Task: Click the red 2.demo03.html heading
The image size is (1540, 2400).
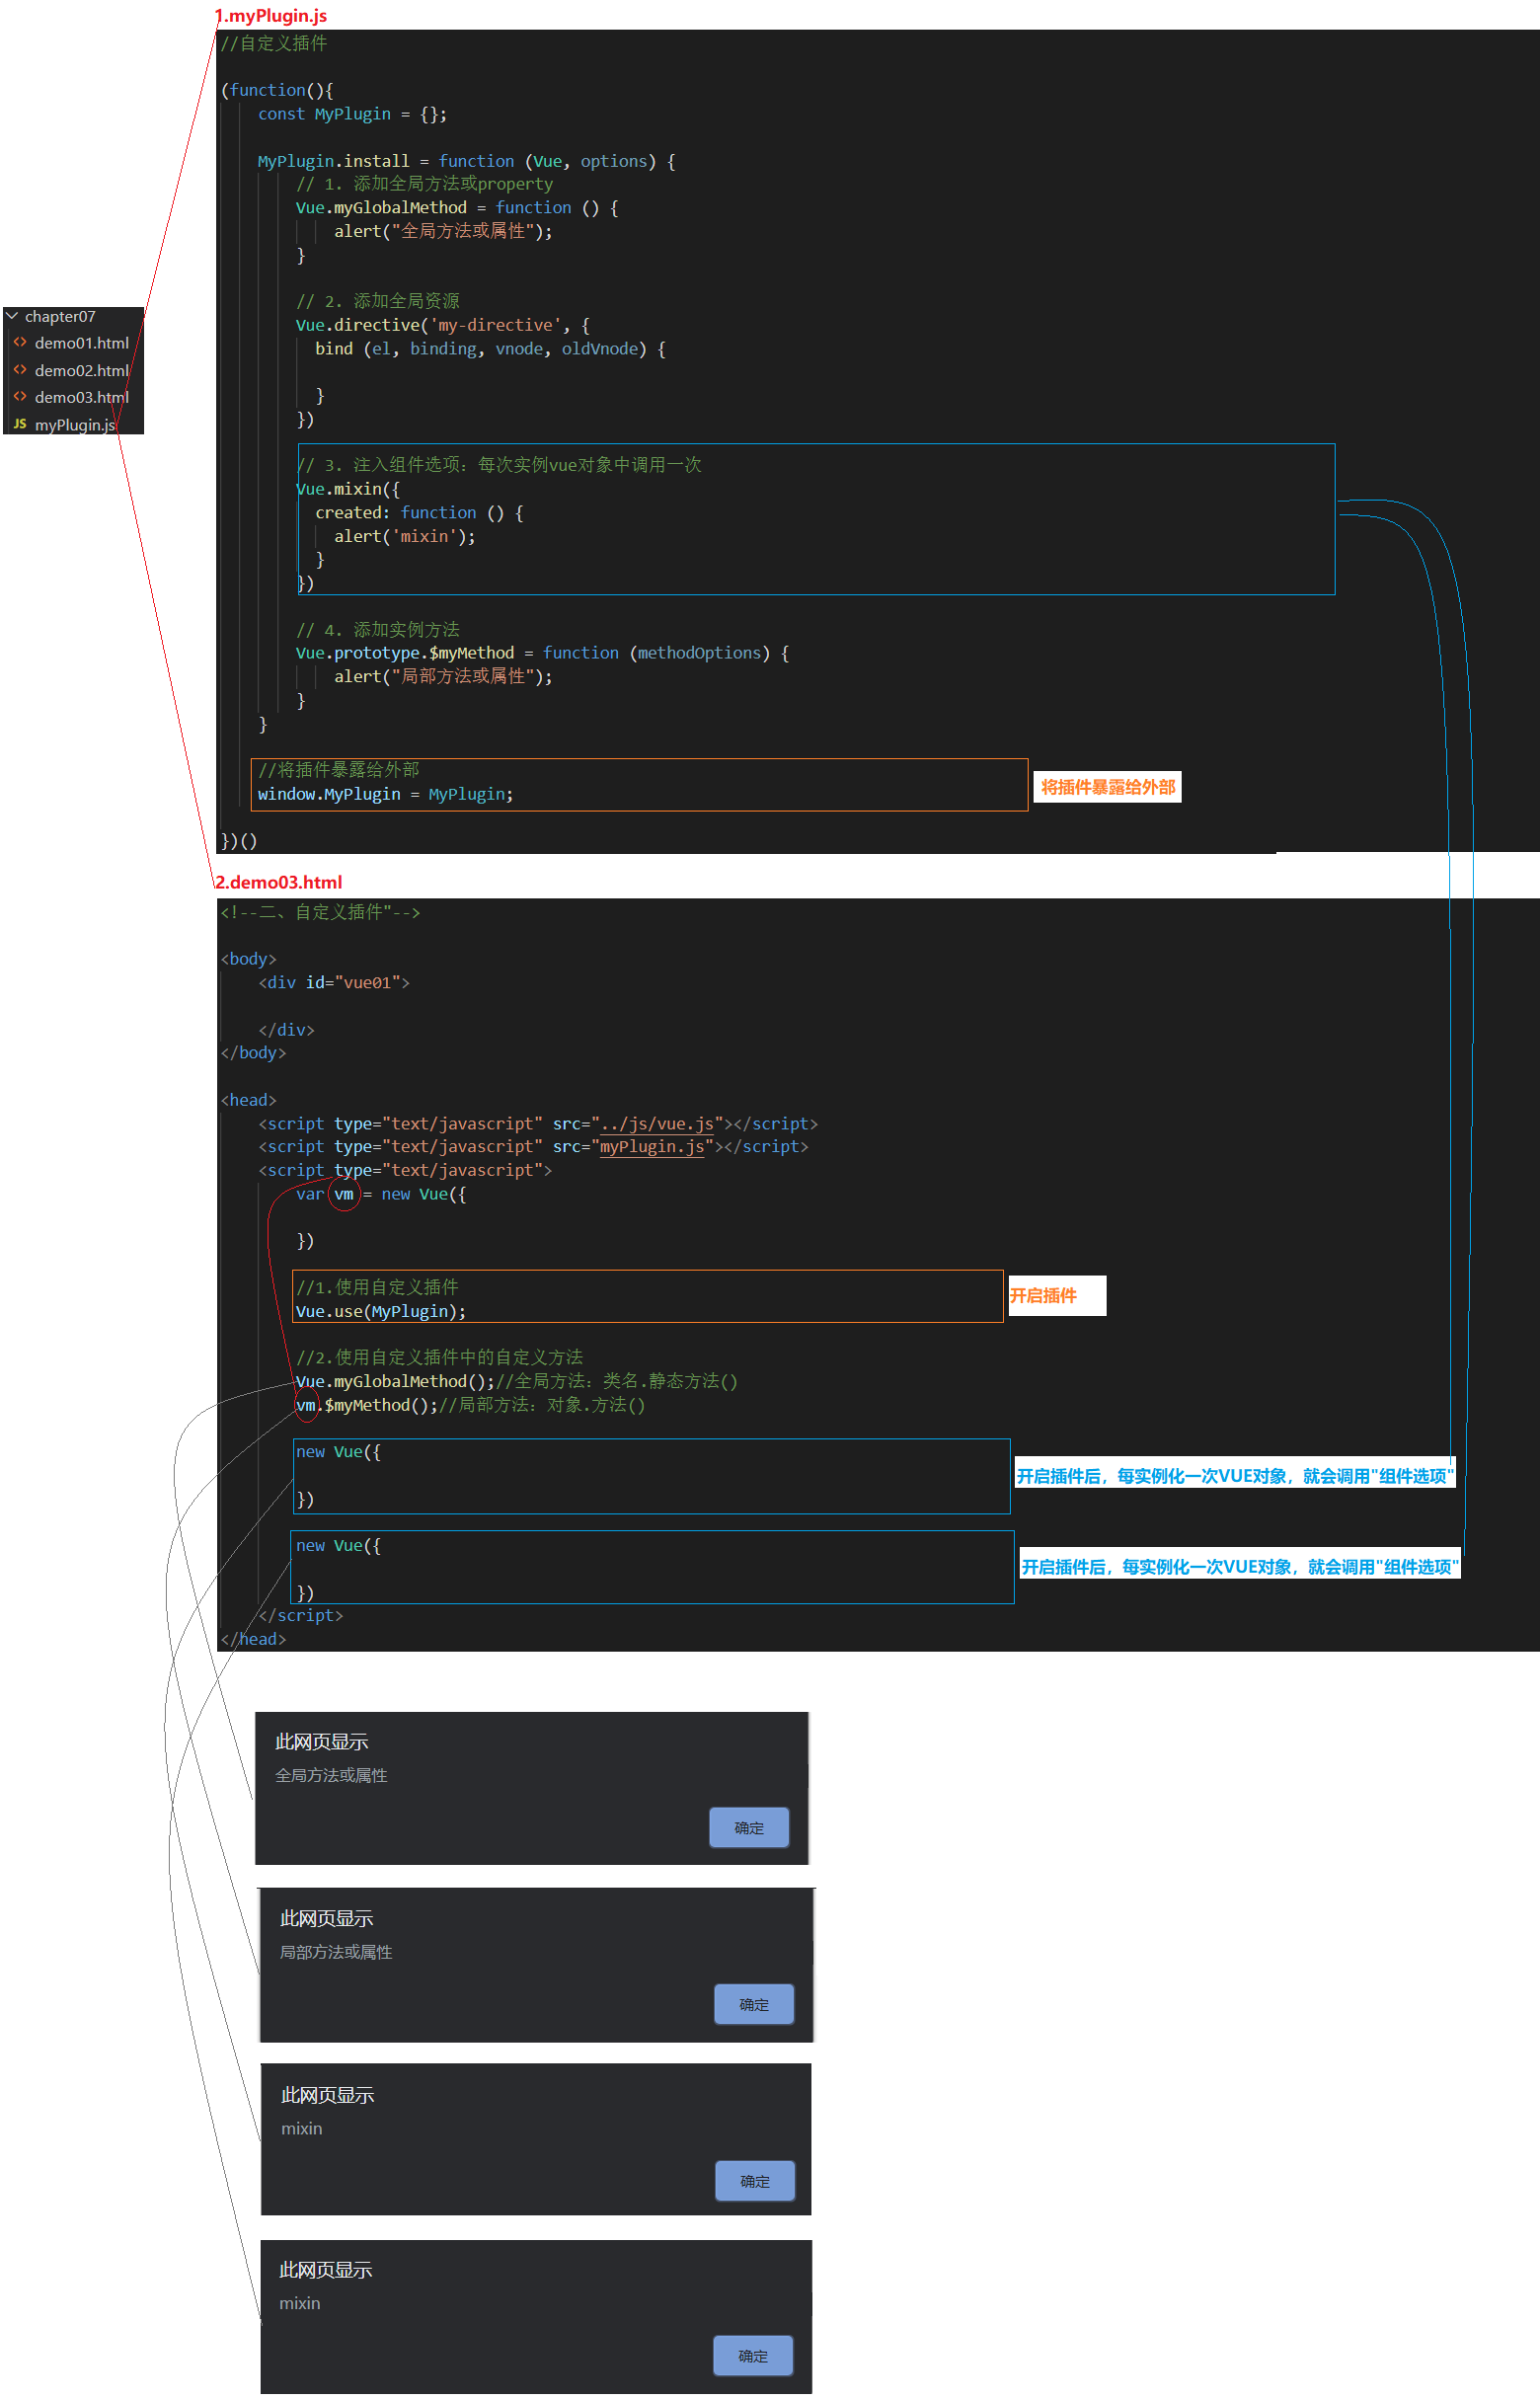Action: point(279,882)
